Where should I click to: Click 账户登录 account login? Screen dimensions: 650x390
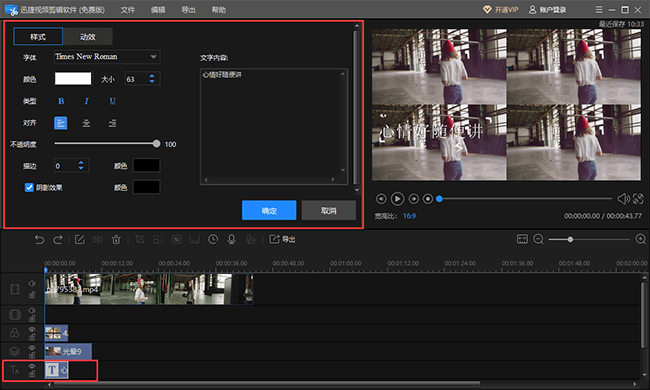click(x=548, y=10)
